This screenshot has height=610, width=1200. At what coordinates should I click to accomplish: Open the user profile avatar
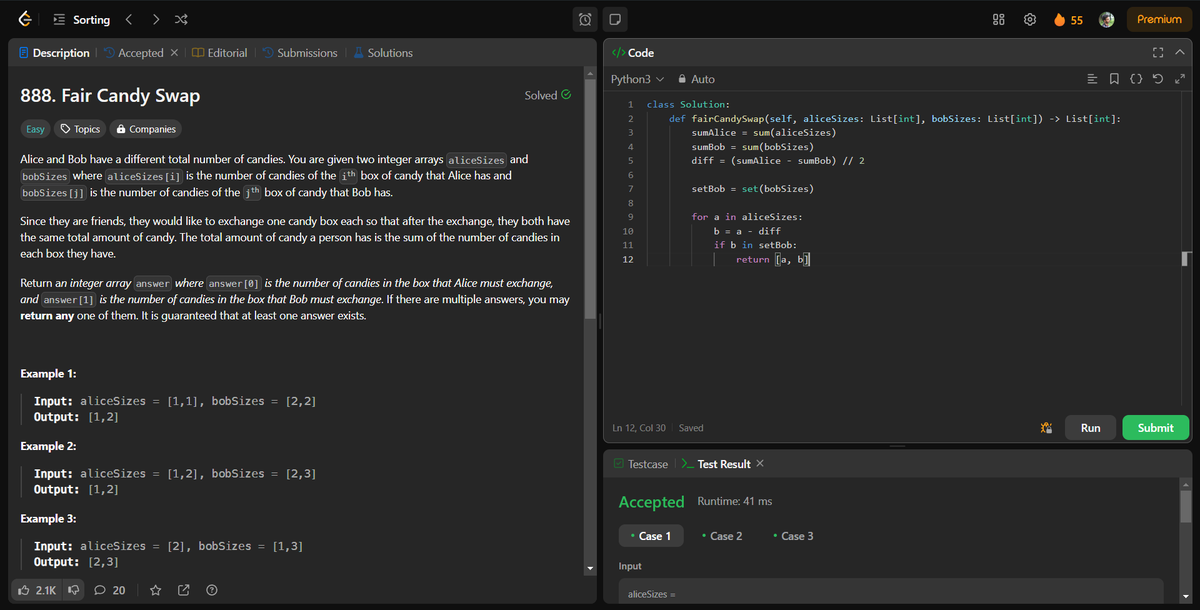coord(1107,19)
